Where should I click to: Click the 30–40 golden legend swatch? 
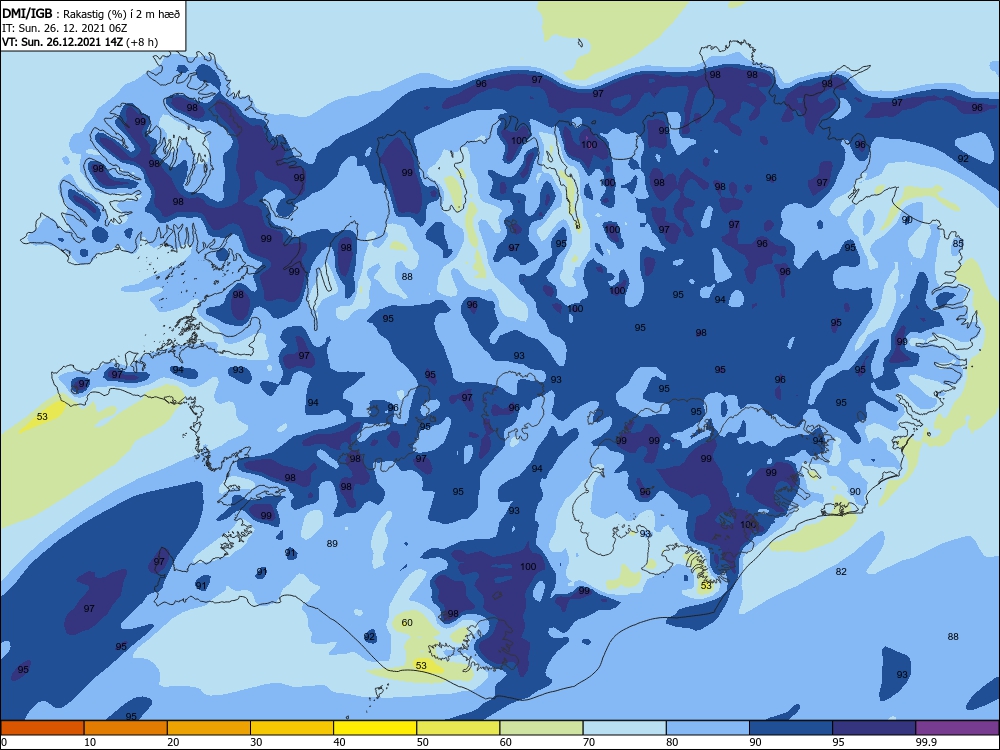click(x=292, y=728)
